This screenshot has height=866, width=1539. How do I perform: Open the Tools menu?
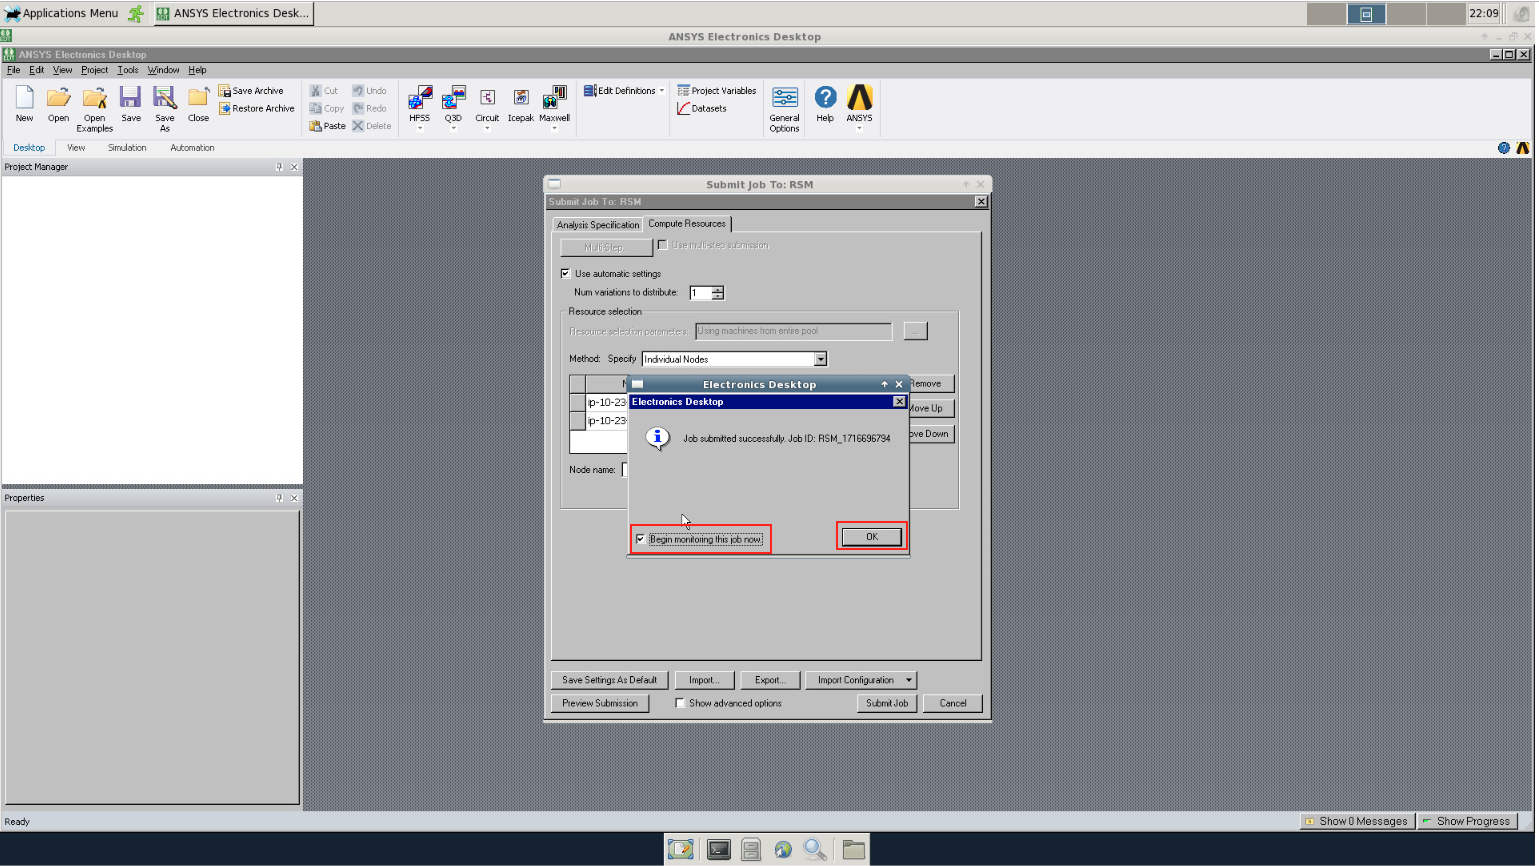click(128, 71)
